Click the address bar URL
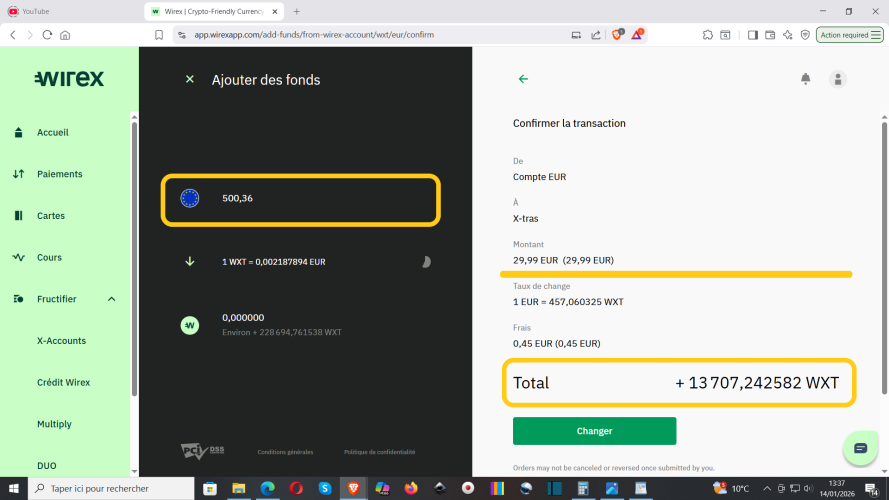889x500 pixels. pyautogui.click(x=314, y=35)
